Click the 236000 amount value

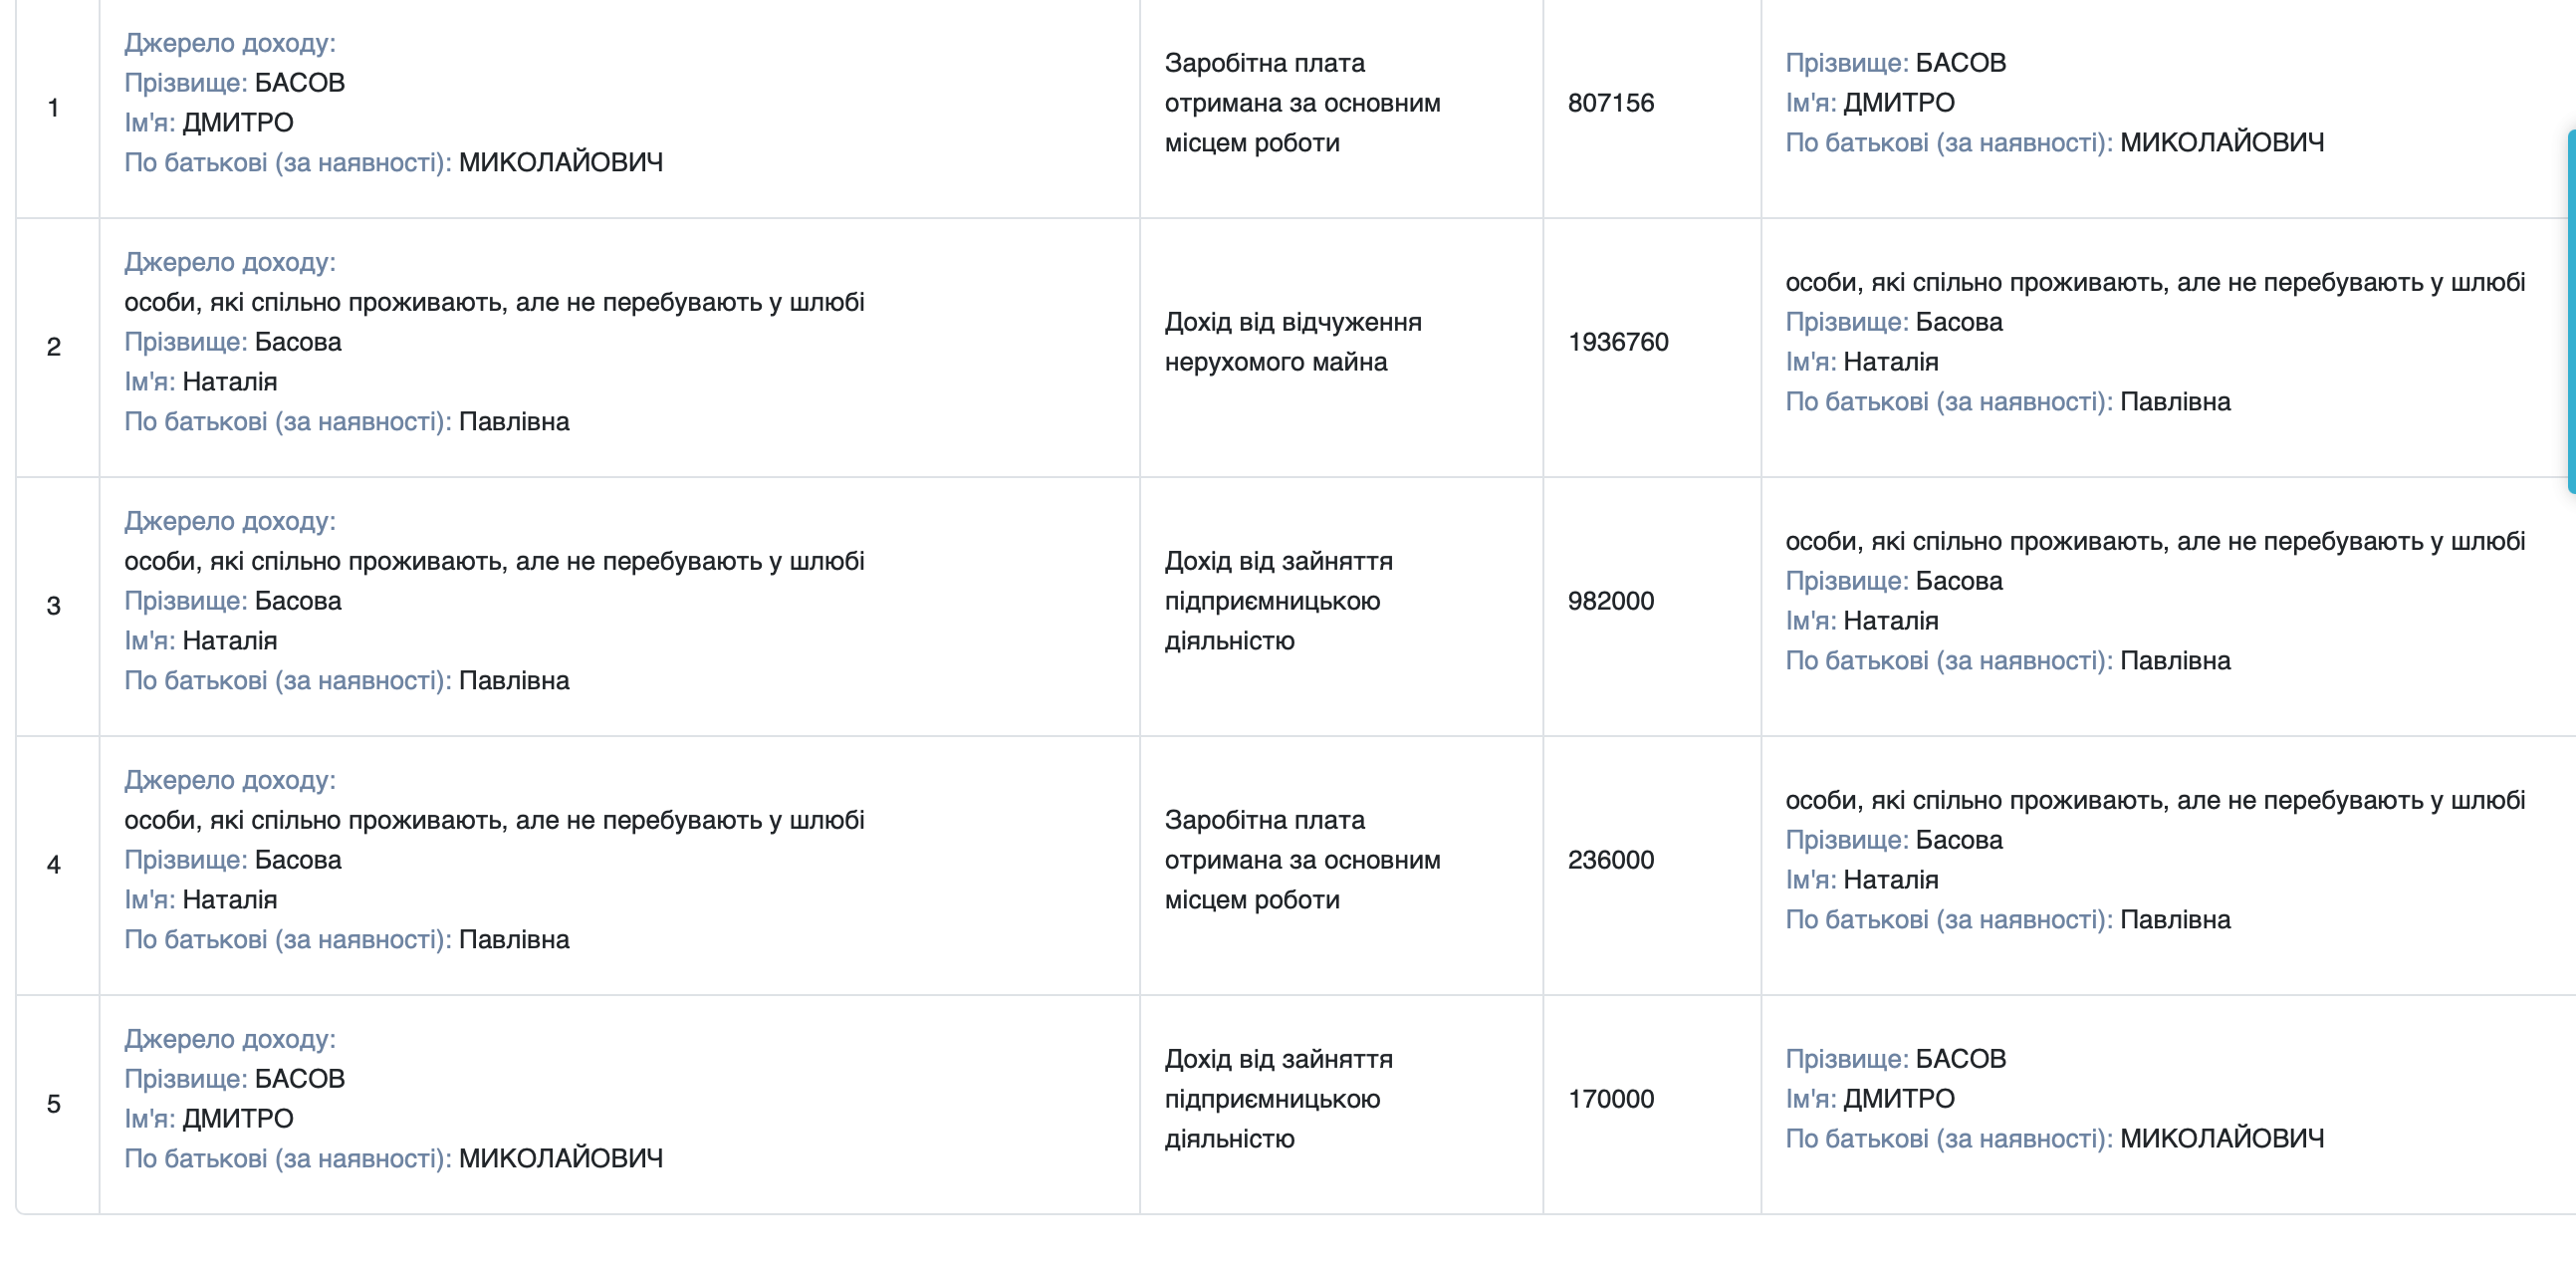[x=1610, y=860]
